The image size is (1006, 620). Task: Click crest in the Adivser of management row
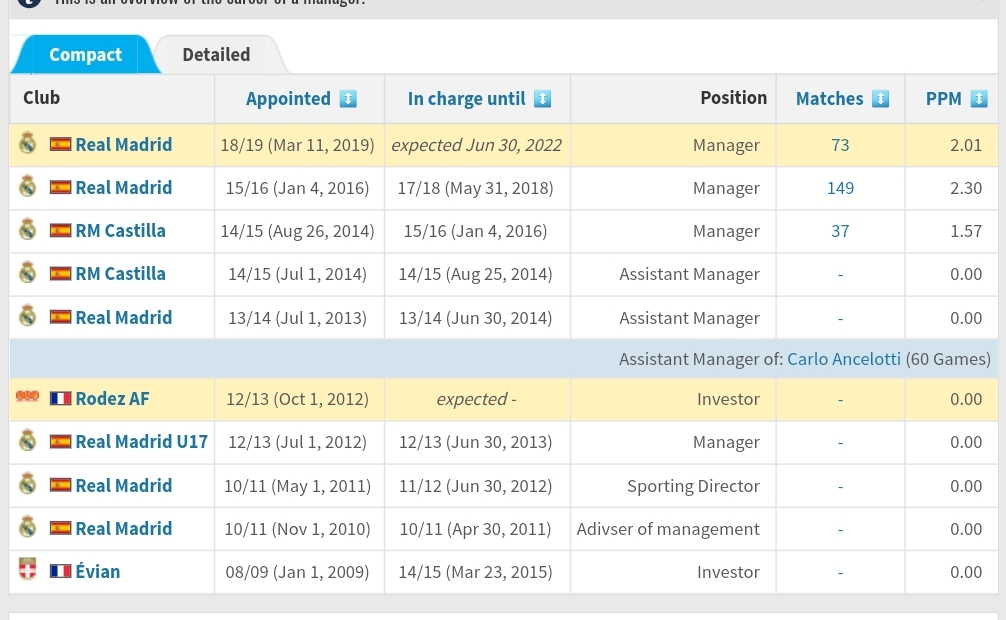(x=27, y=527)
